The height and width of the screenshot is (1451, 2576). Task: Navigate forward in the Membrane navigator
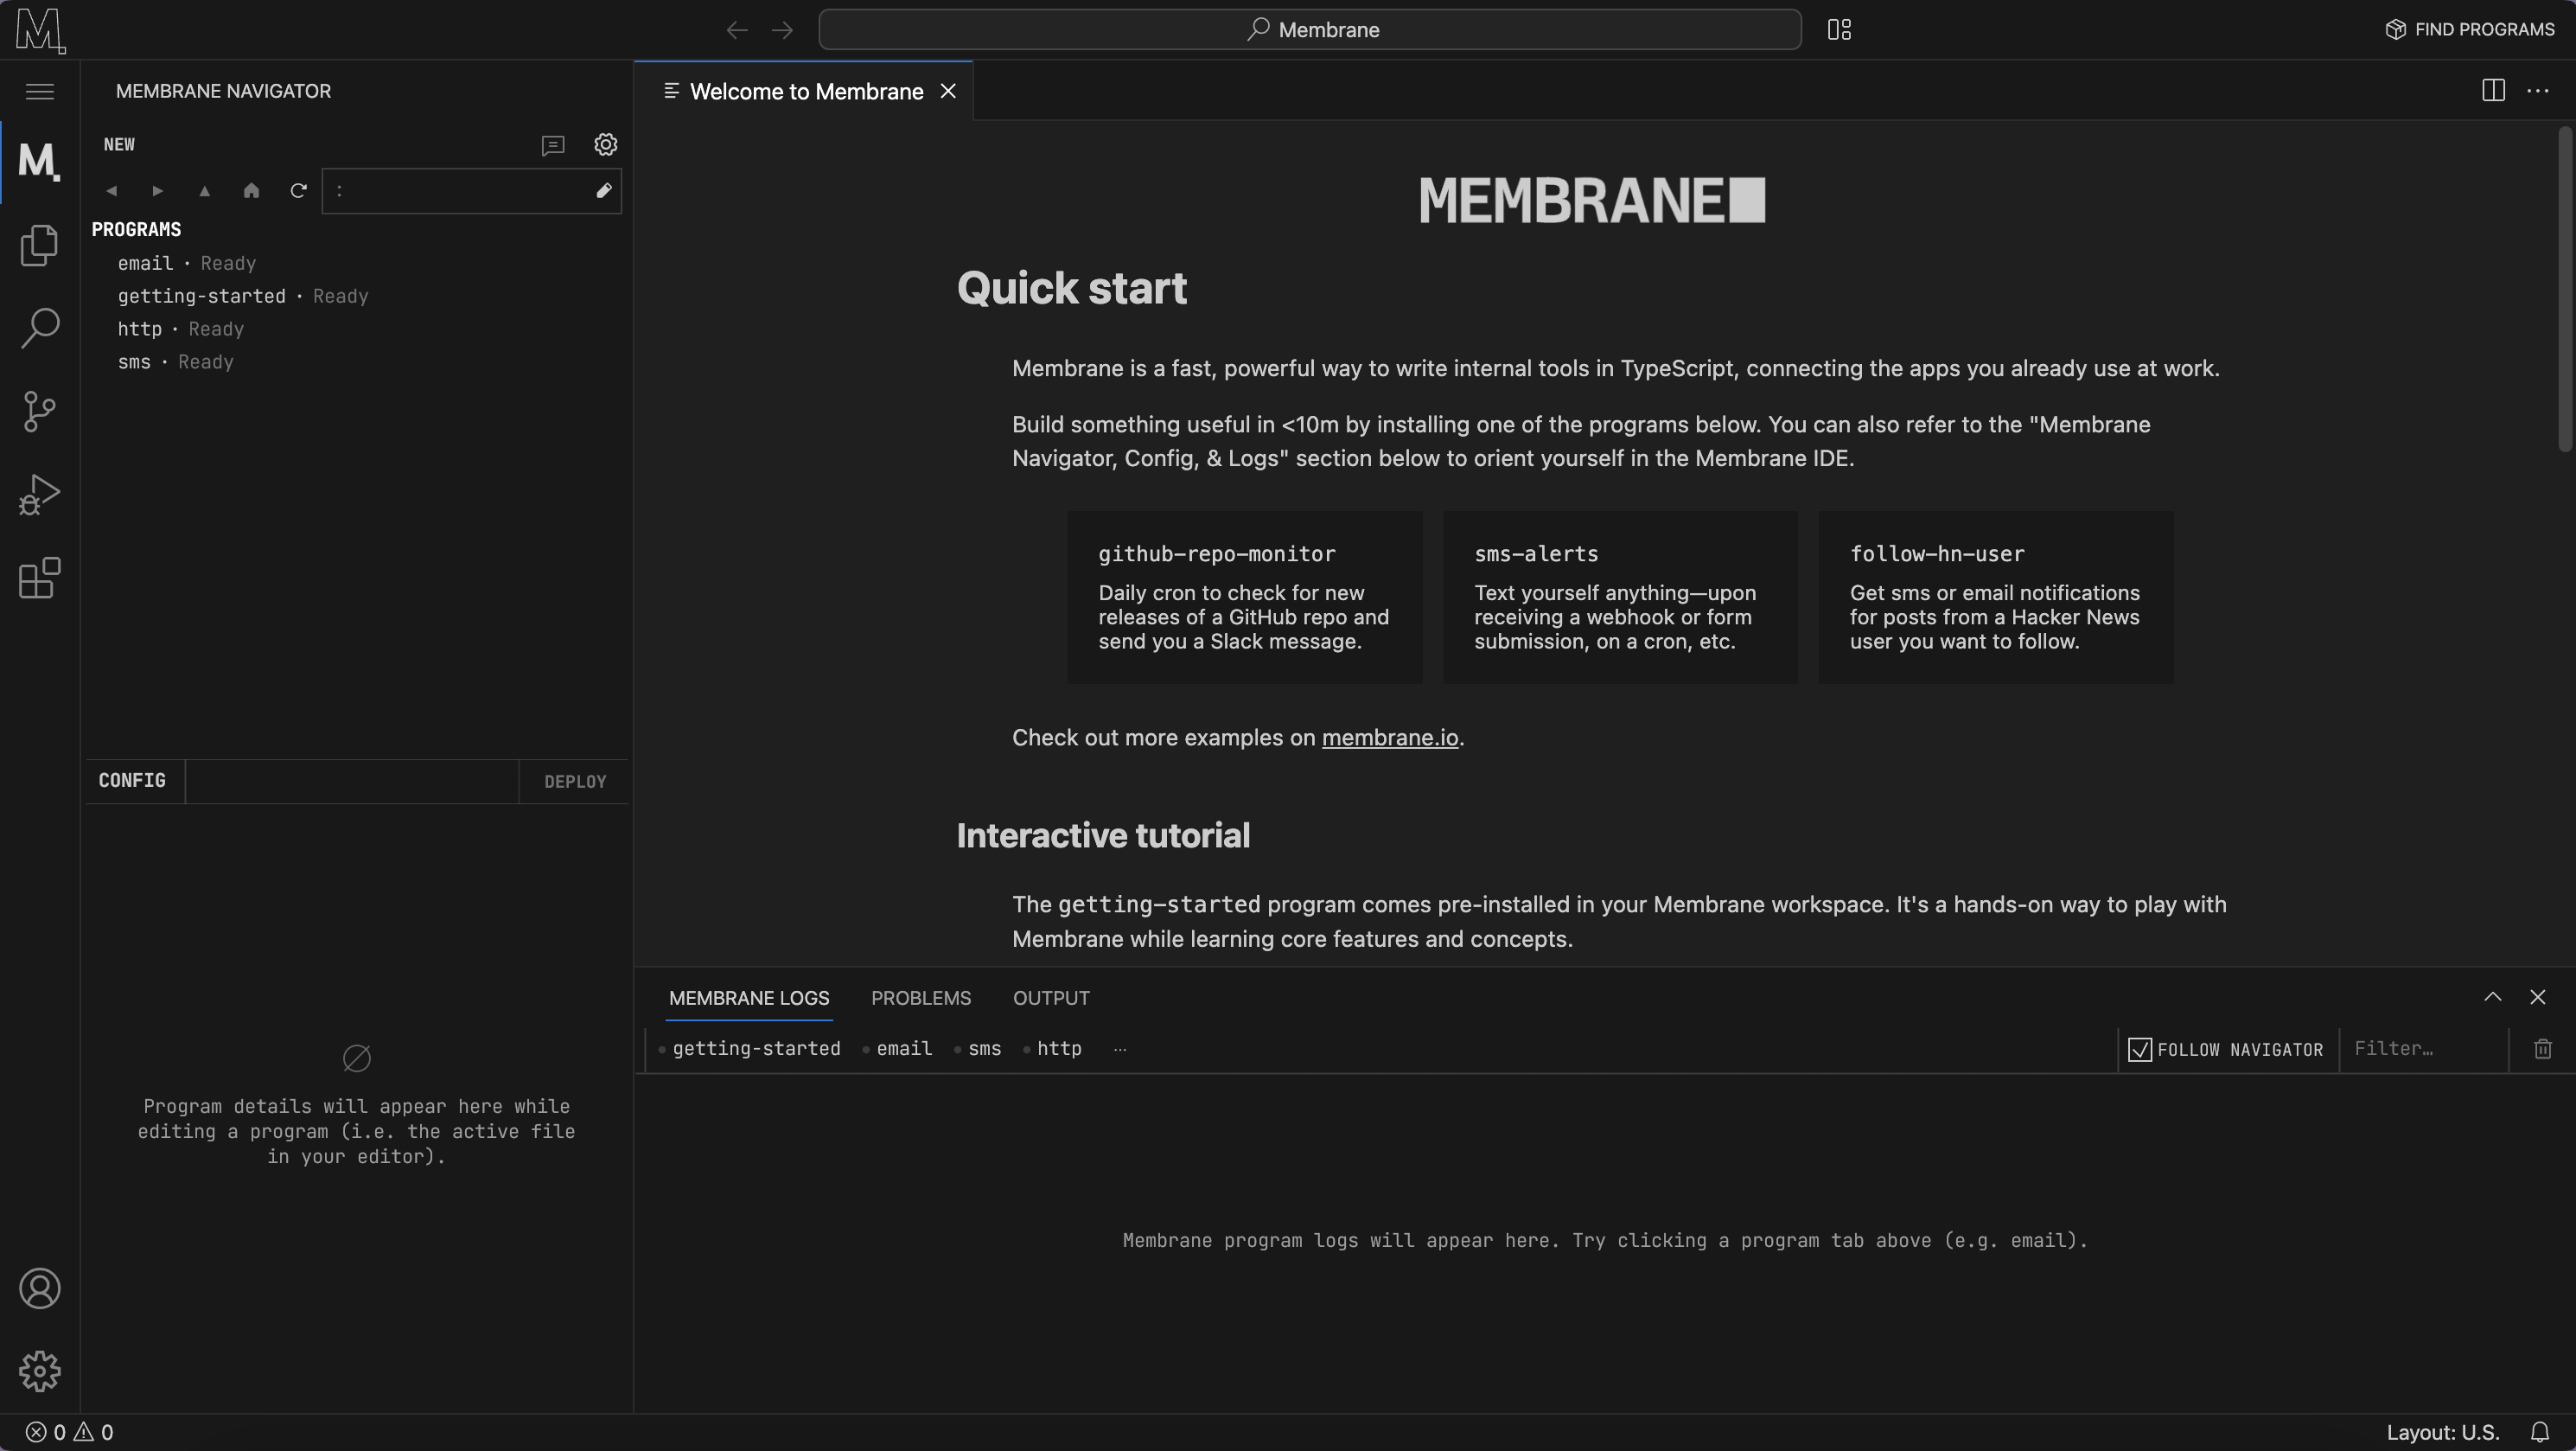click(158, 191)
